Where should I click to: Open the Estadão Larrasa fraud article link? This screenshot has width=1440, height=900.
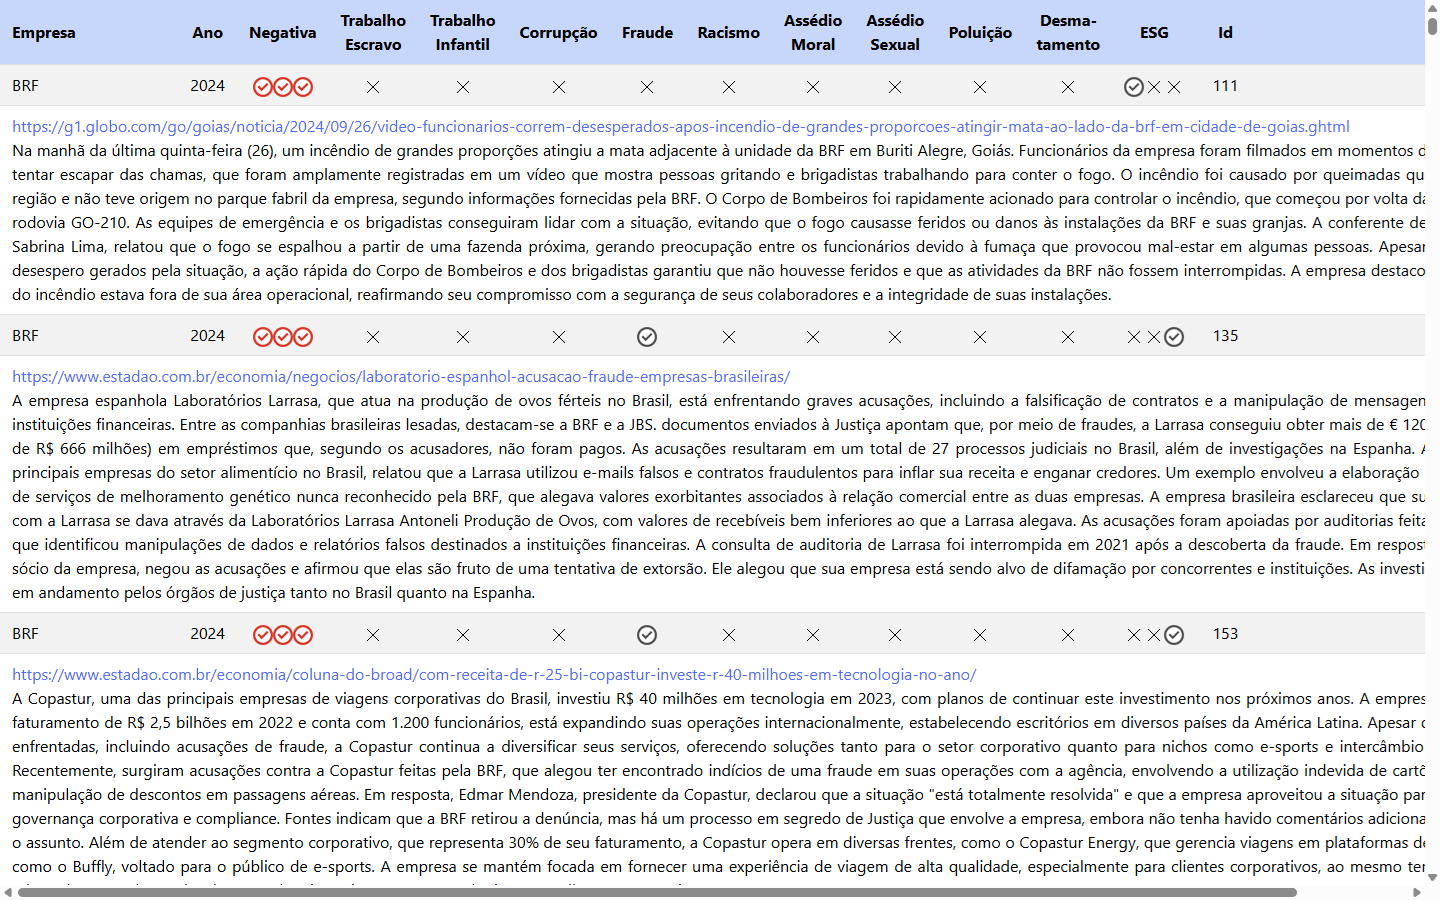[401, 377]
